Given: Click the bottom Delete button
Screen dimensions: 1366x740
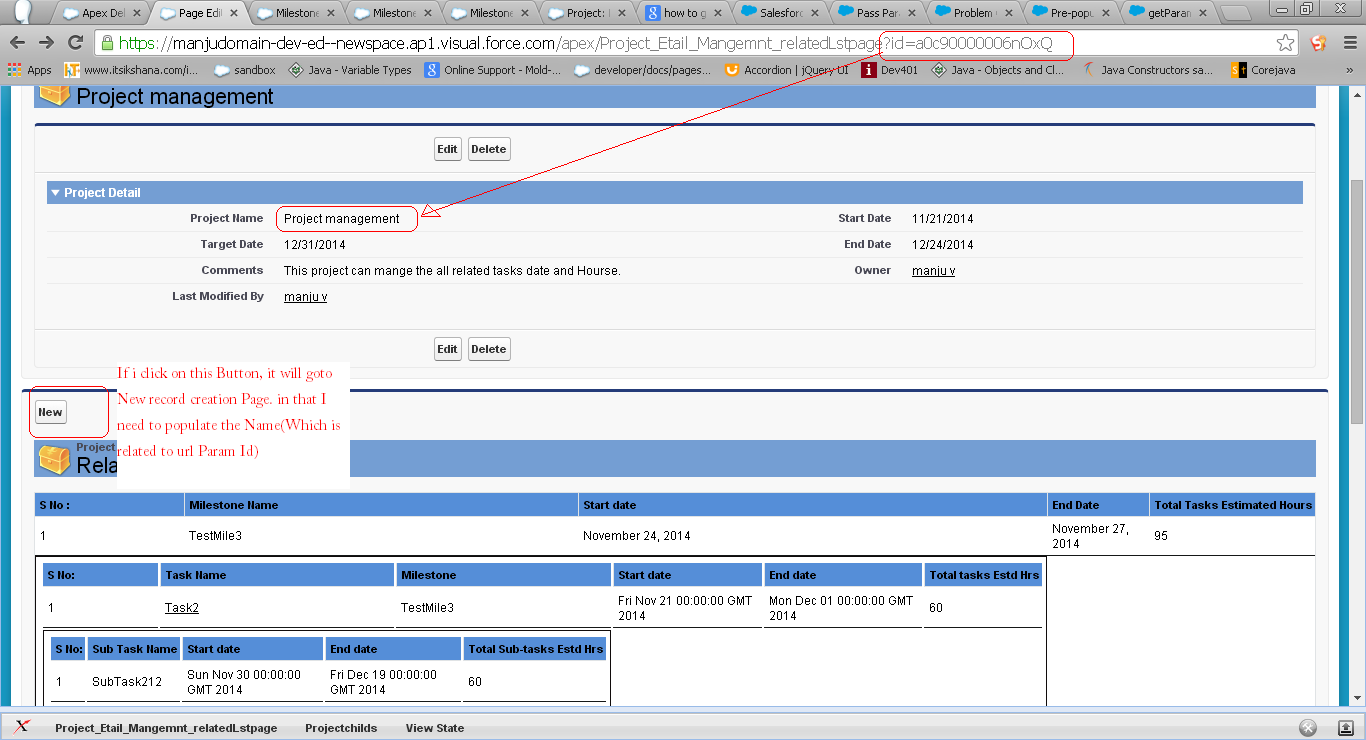Looking at the screenshot, I should click(x=489, y=349).
